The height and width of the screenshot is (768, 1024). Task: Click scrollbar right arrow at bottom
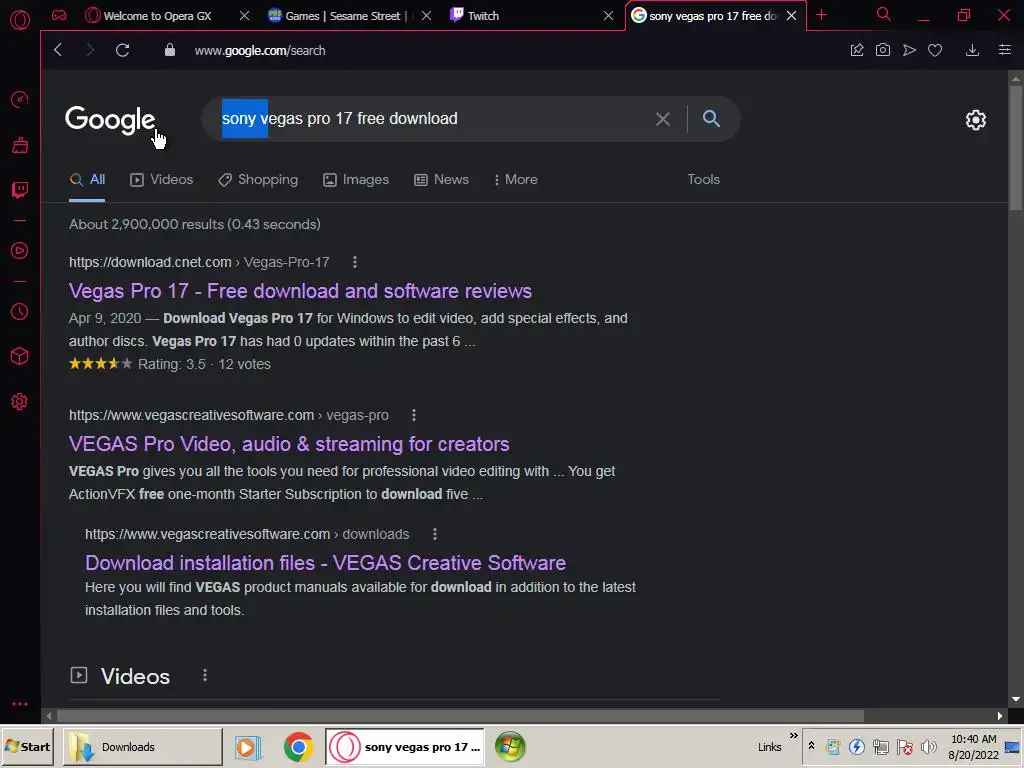[1000, 716]
